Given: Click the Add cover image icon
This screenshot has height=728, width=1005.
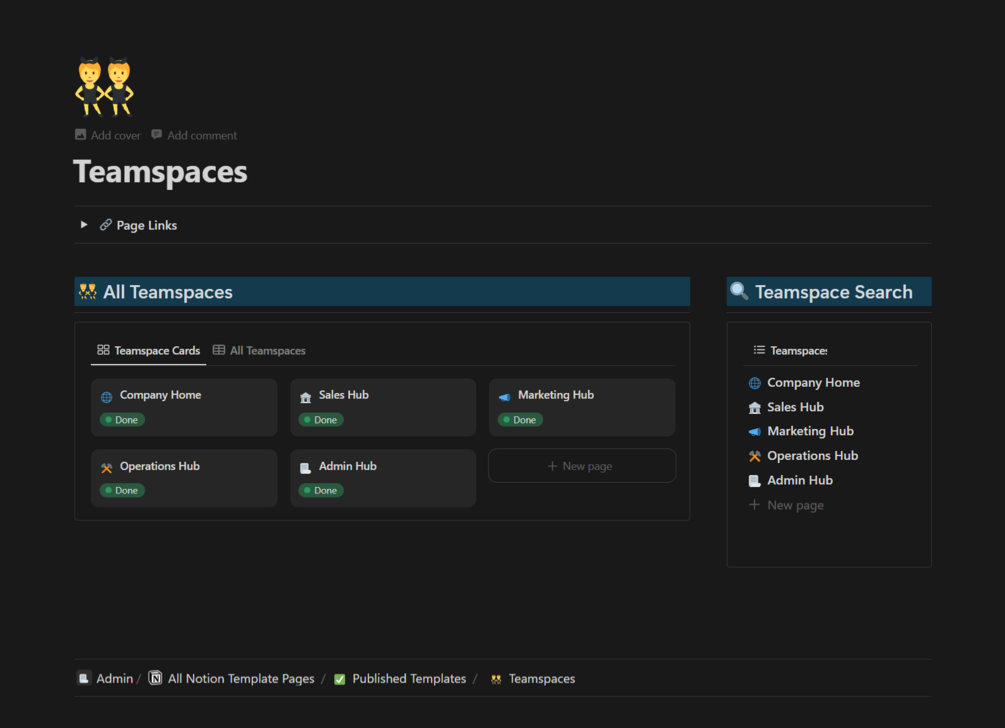Looking at the screenshot, I should click(x=81, y=135).
